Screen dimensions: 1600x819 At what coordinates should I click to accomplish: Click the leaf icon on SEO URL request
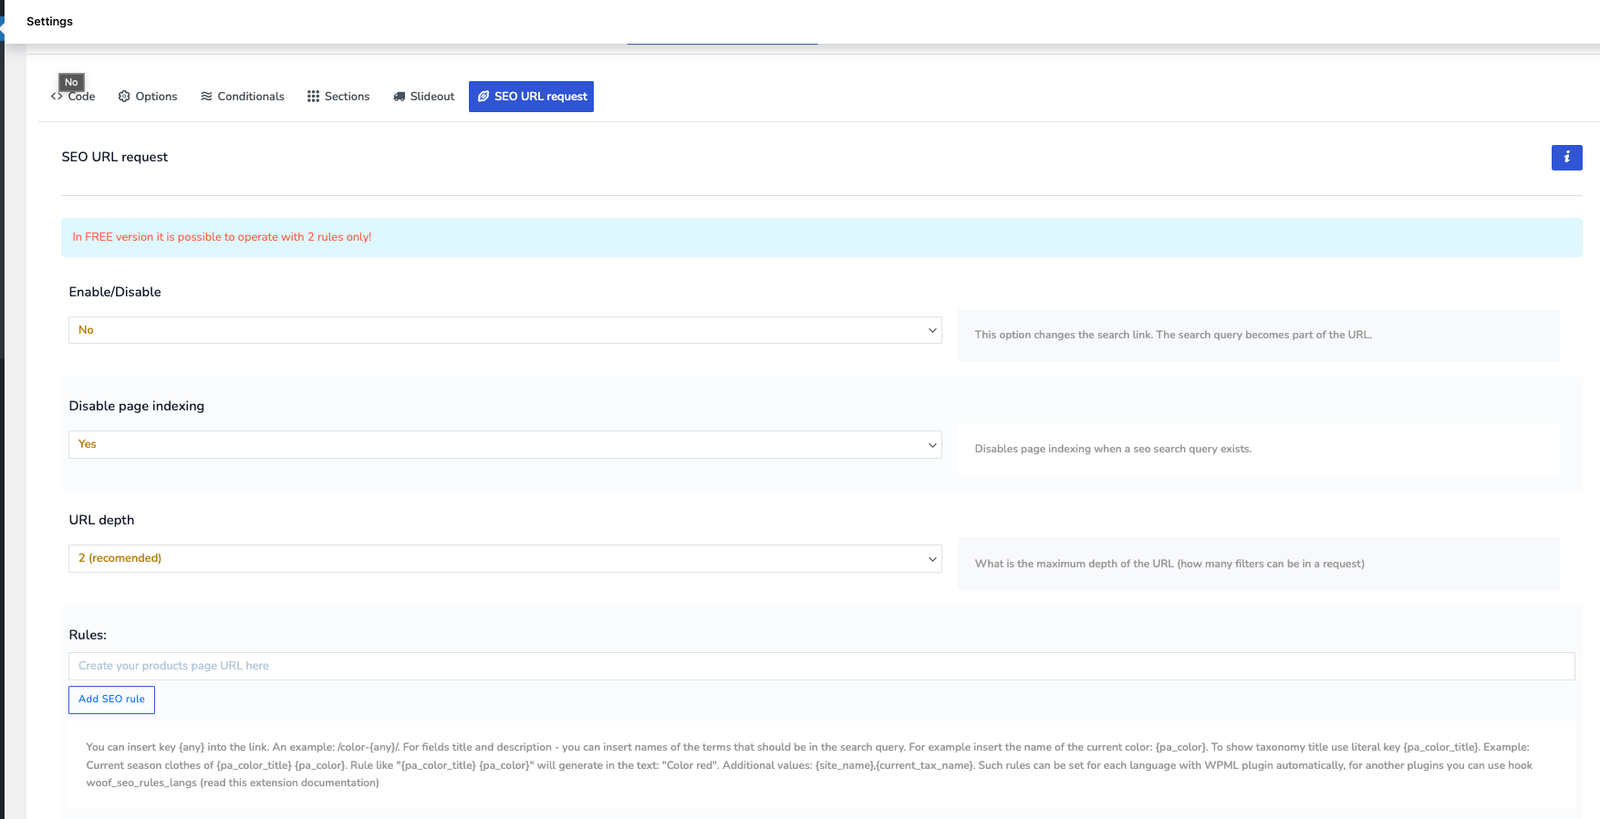pos(483,97)
